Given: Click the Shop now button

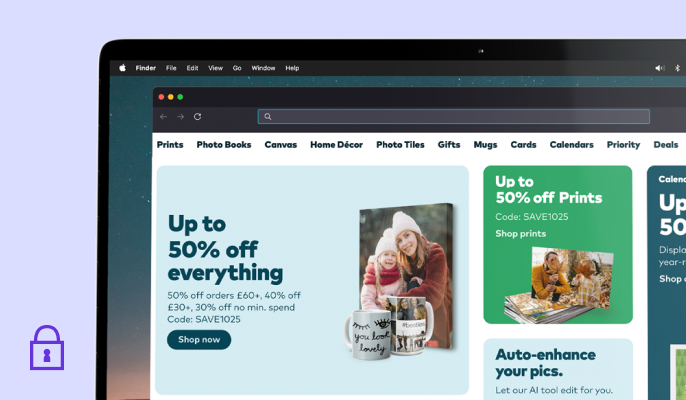Looking at the screenshot, I should click(199, 340).
